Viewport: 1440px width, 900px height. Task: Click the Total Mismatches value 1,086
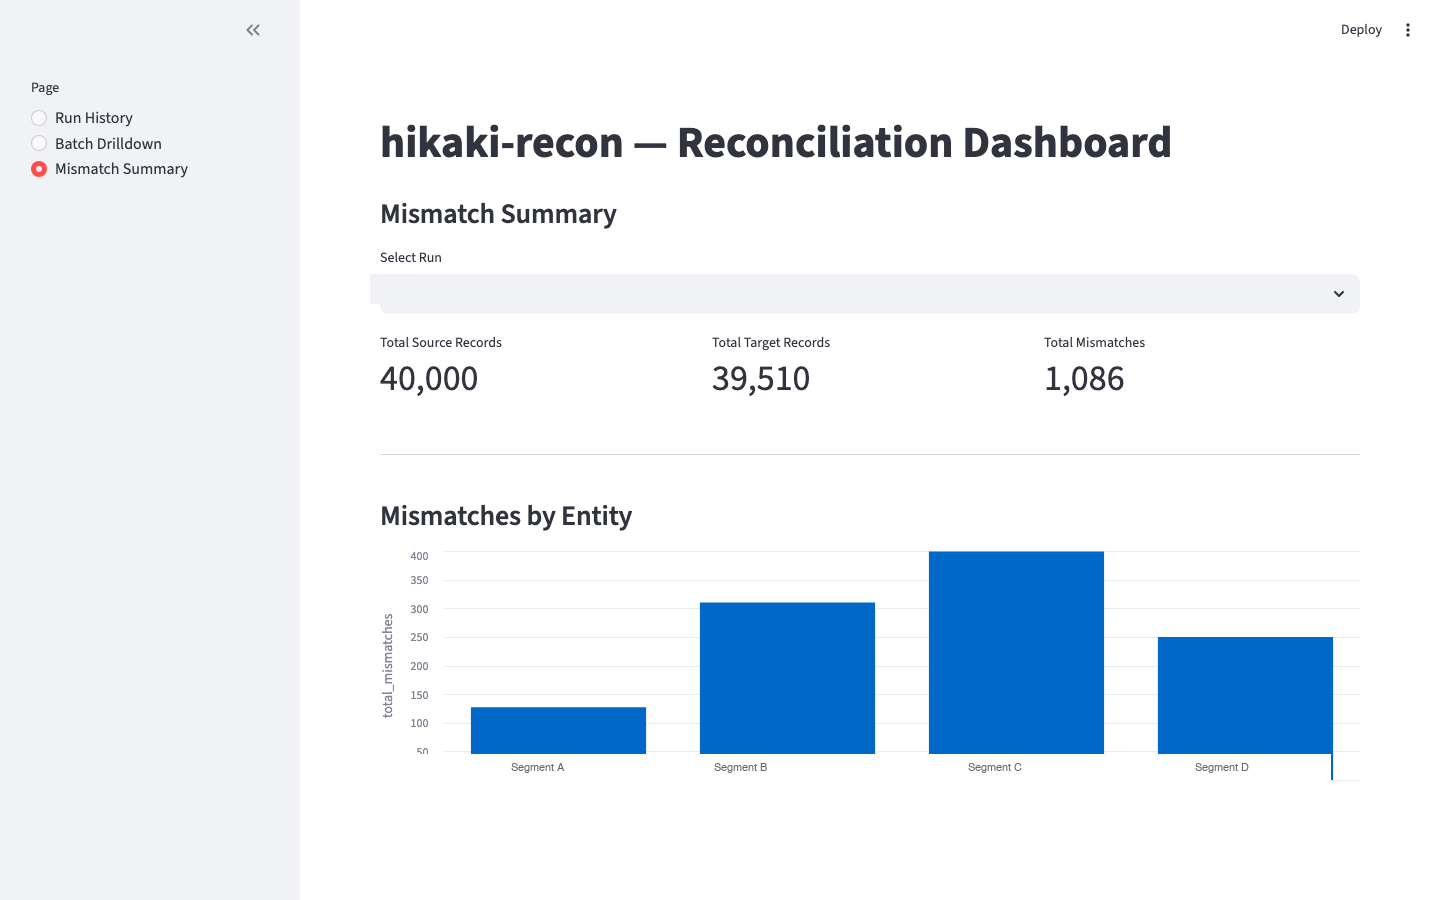pos(1084,379)
